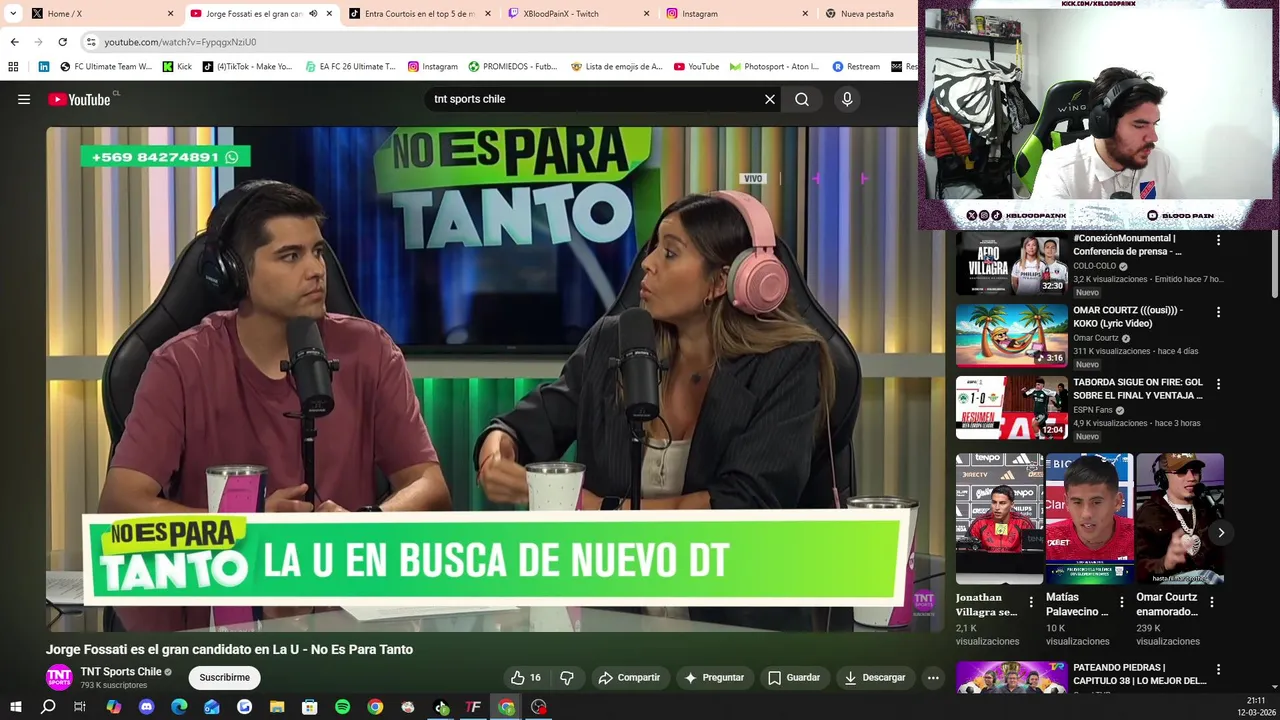This screenshot has width=1280, height=720.
Task: Switch to the Home / X tab
Action: click(x=100, y=14)
